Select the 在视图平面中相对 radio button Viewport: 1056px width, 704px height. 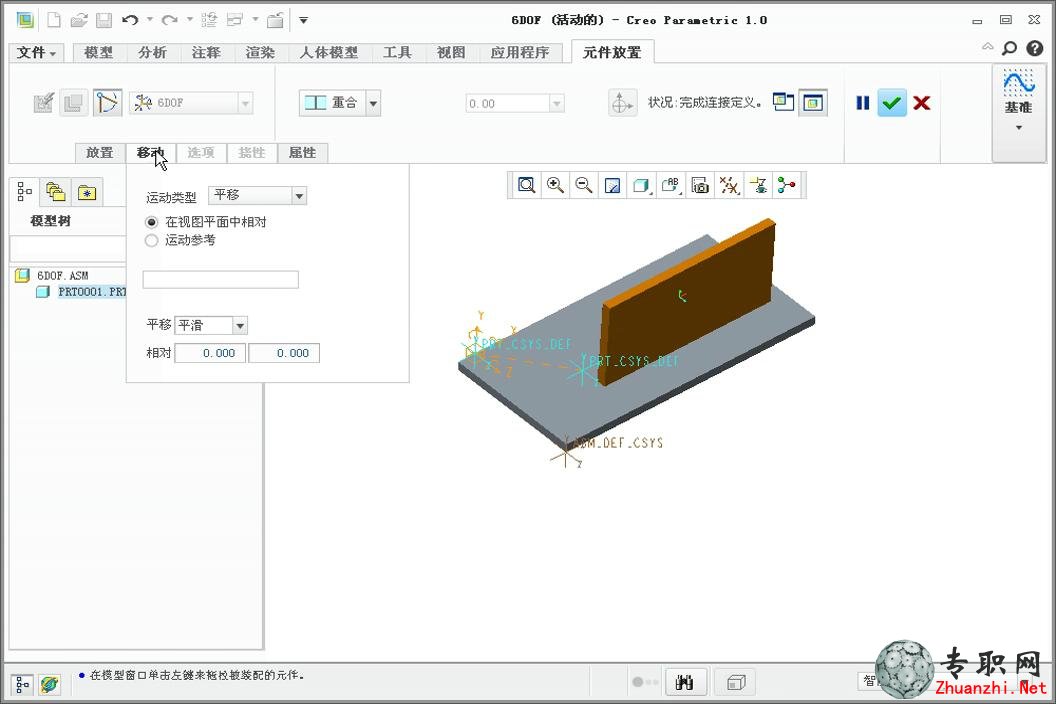click(152, 222)
